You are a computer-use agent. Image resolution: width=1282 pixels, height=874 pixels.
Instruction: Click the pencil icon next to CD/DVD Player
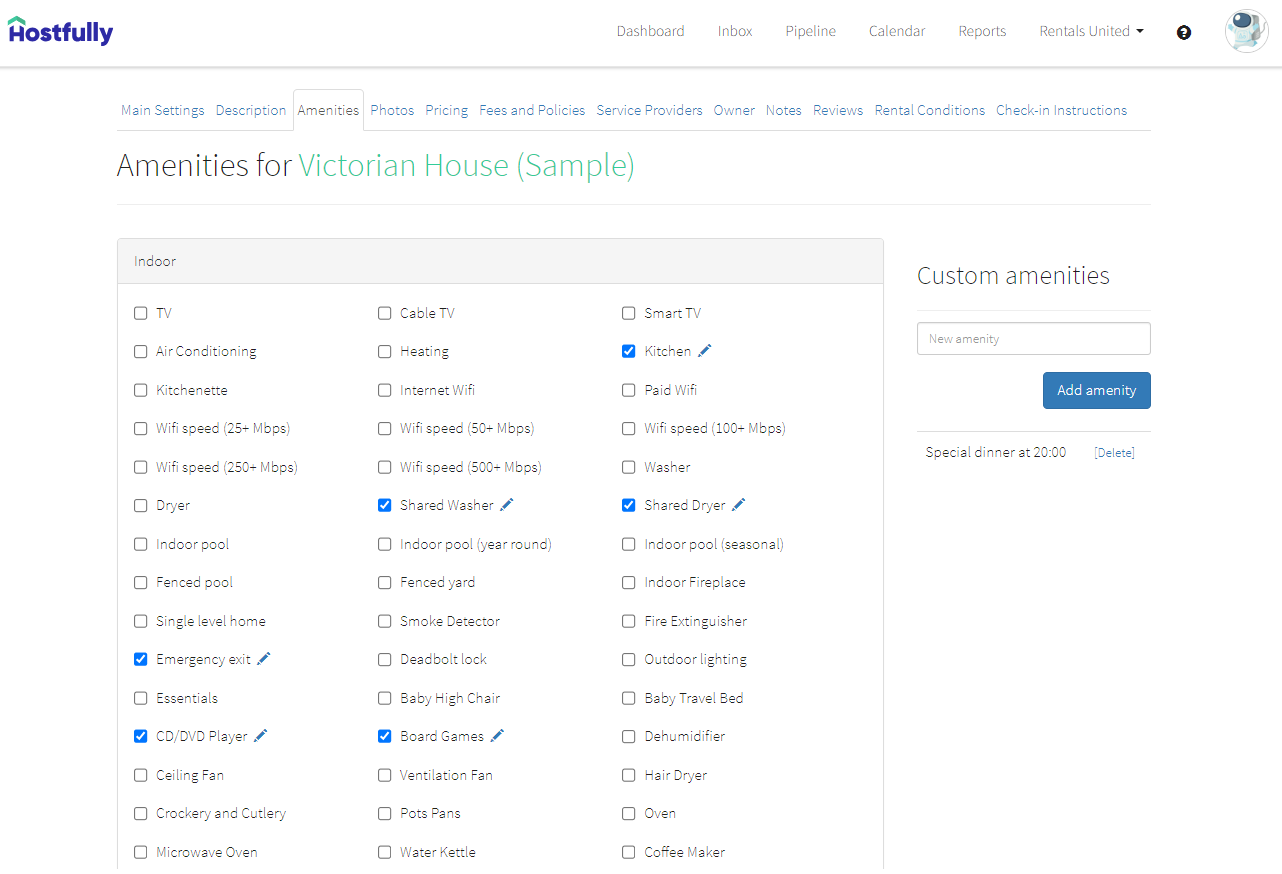[x=261, y=736]
